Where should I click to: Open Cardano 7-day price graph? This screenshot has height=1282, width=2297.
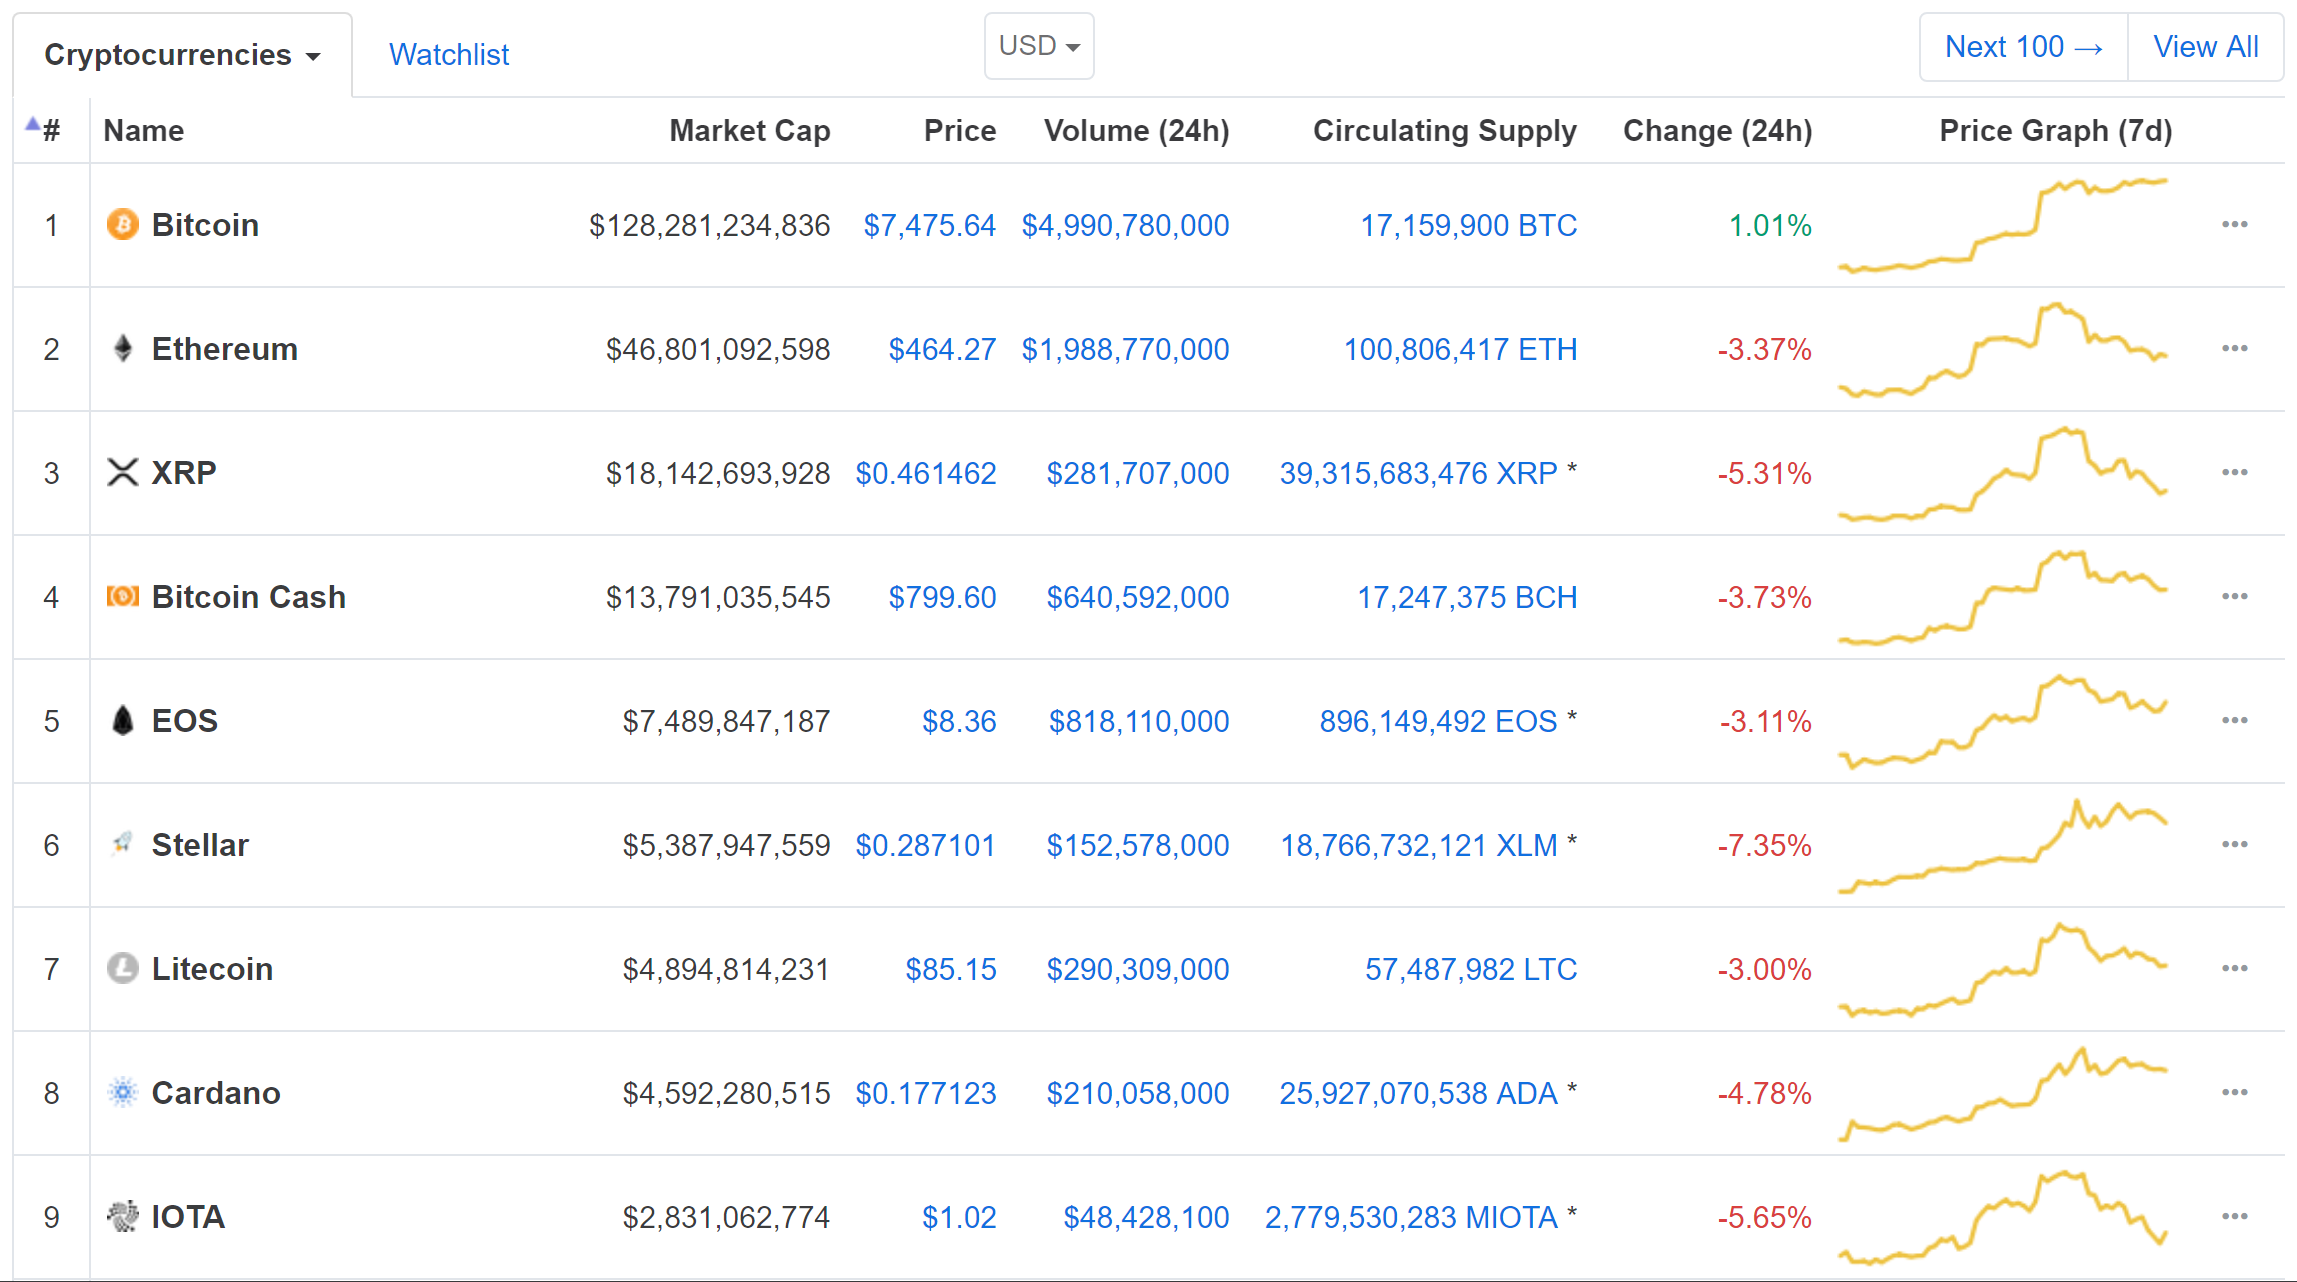tap(2003, 1093)
